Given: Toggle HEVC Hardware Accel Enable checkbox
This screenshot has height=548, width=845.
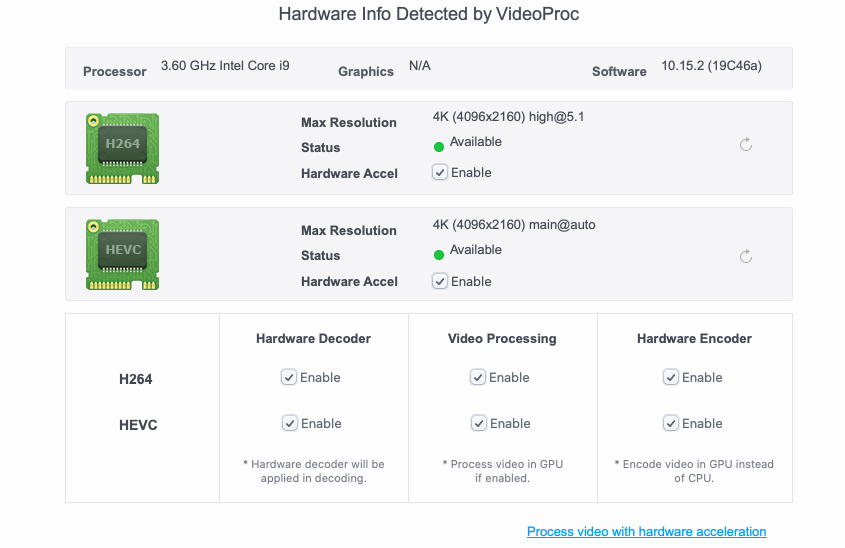Looking at the screenshot, I should coord(440,281).
